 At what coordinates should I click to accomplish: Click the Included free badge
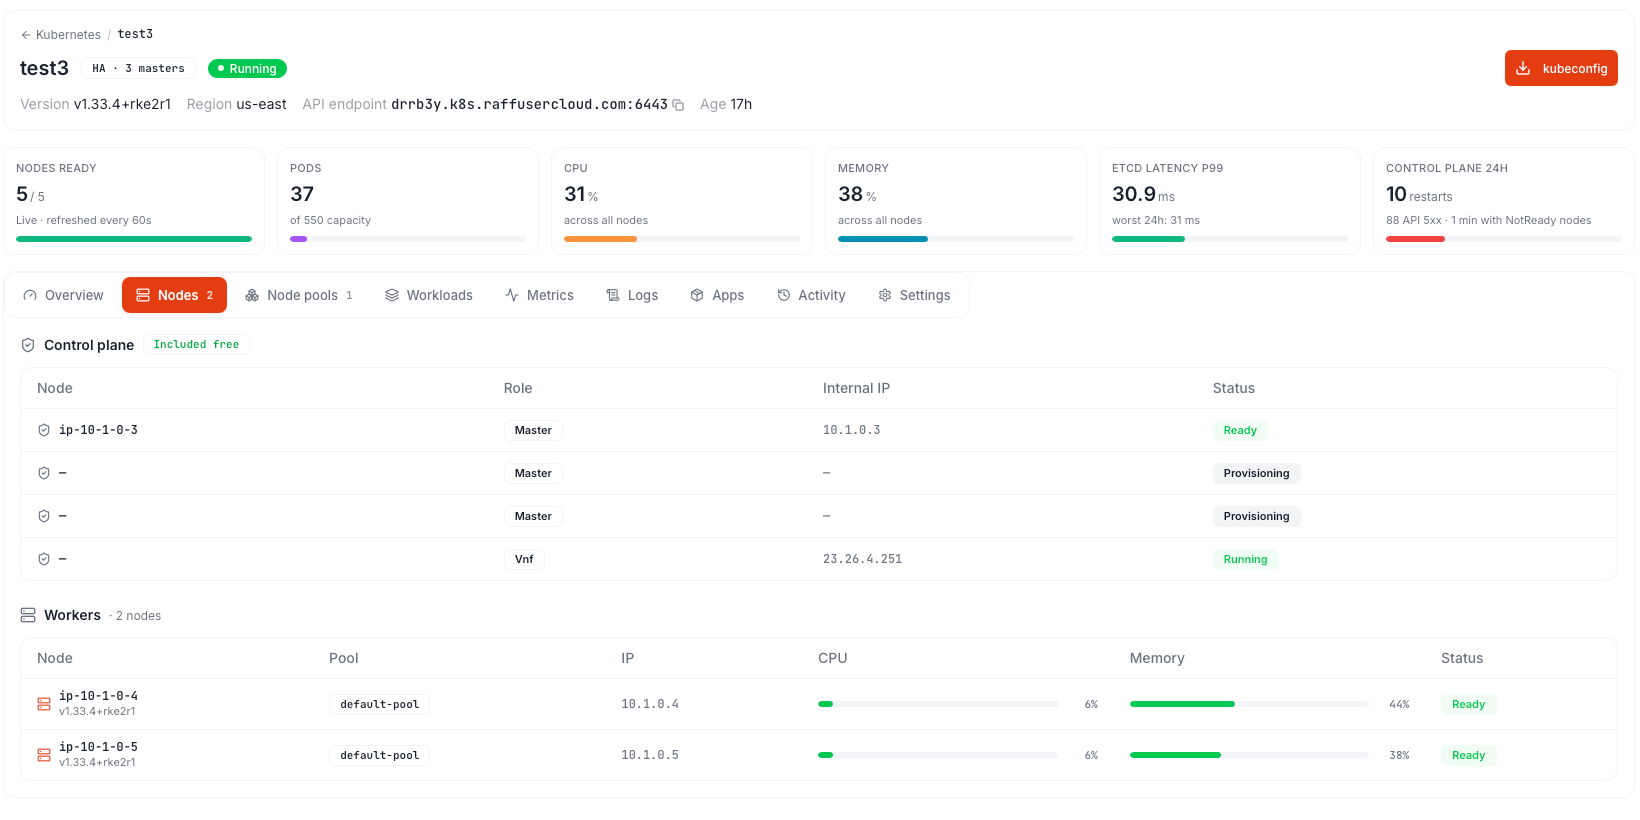coord(196,344)
